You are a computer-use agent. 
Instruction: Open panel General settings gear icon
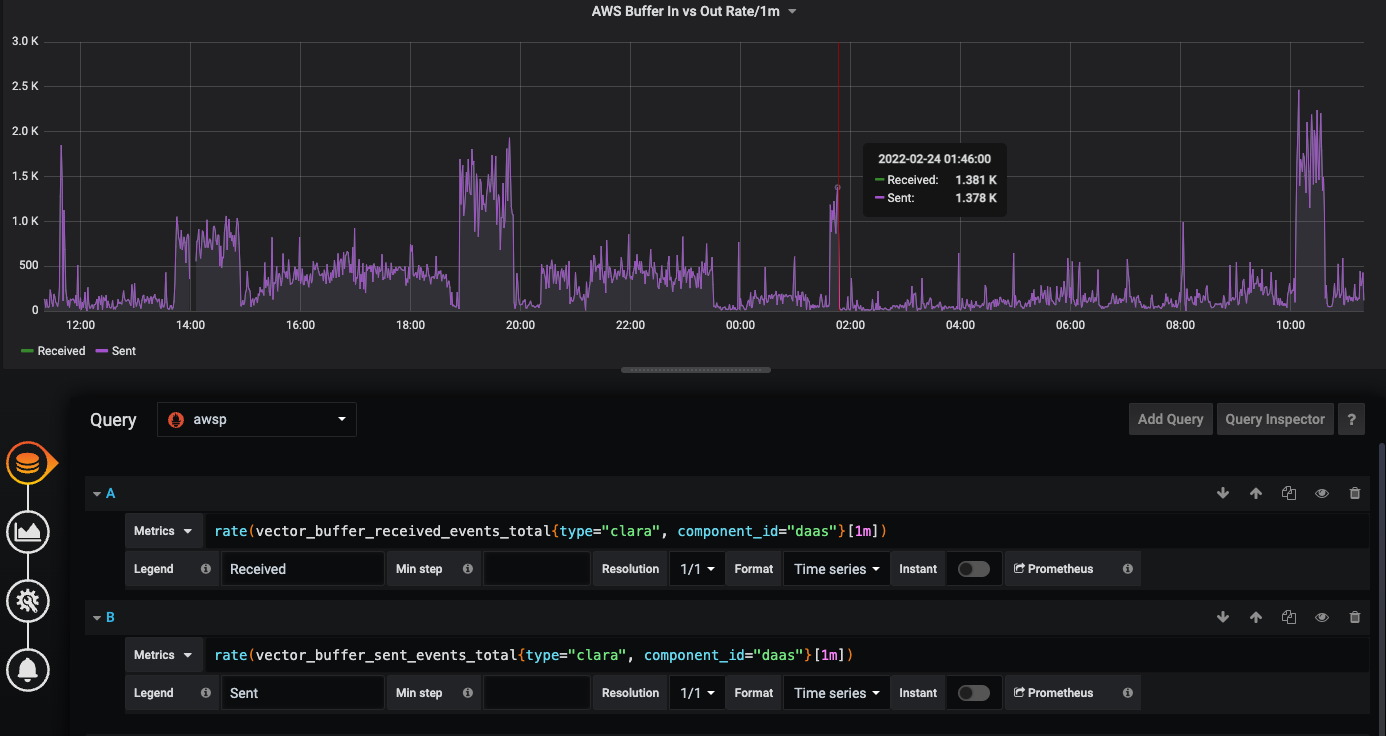pyautogui.click(x=27, y=601)
